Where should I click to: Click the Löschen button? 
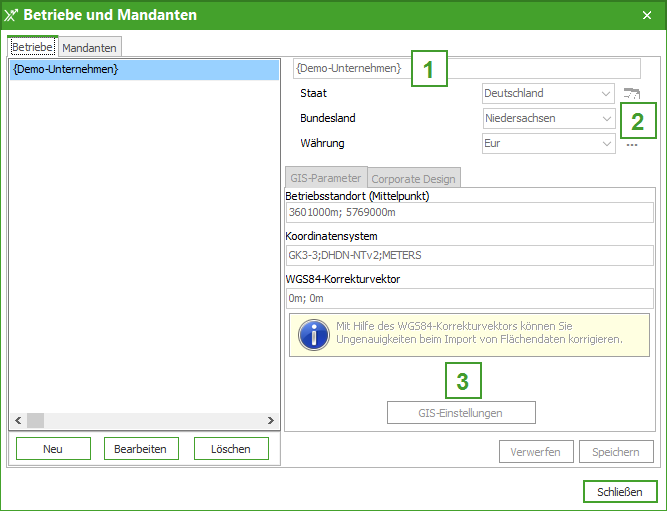click(231, 449)
